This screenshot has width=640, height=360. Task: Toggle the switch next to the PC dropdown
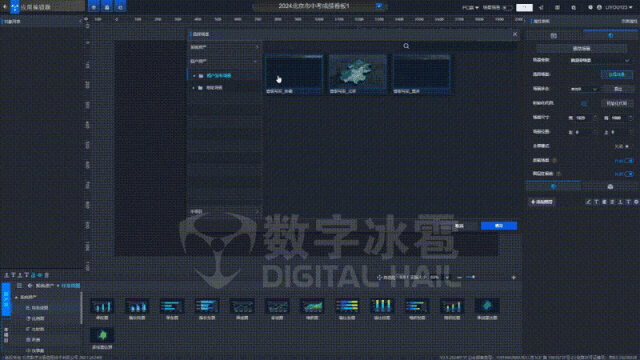(507, 7)
